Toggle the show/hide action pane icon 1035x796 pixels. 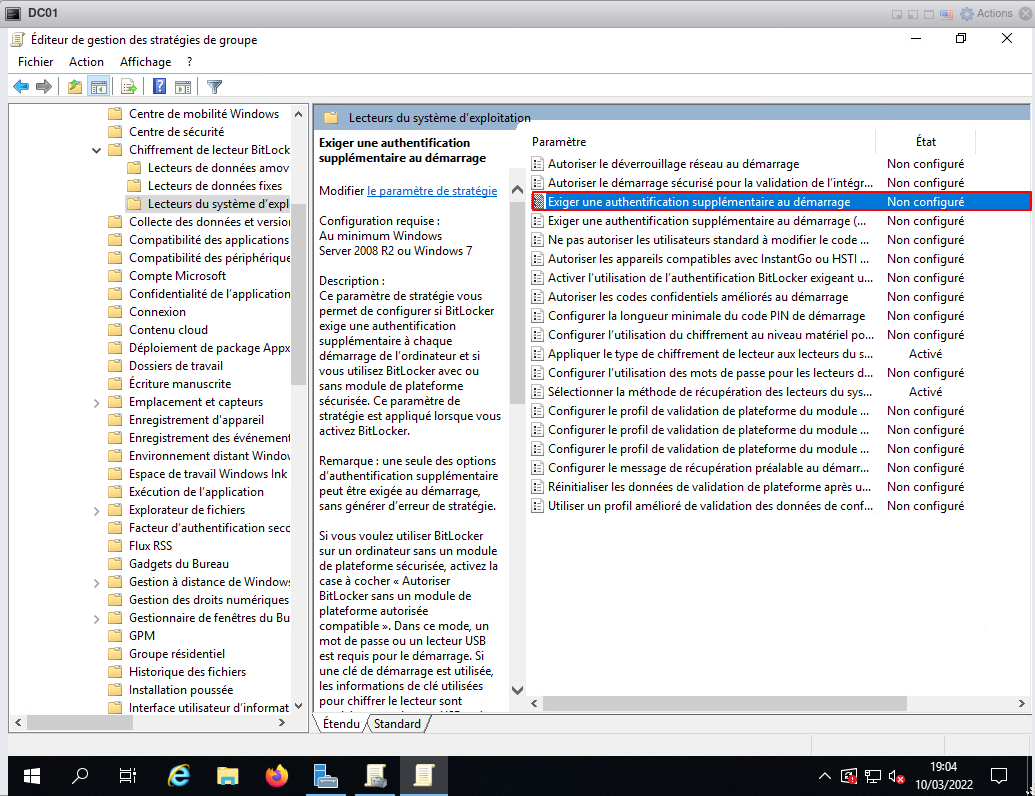point(183,87)
